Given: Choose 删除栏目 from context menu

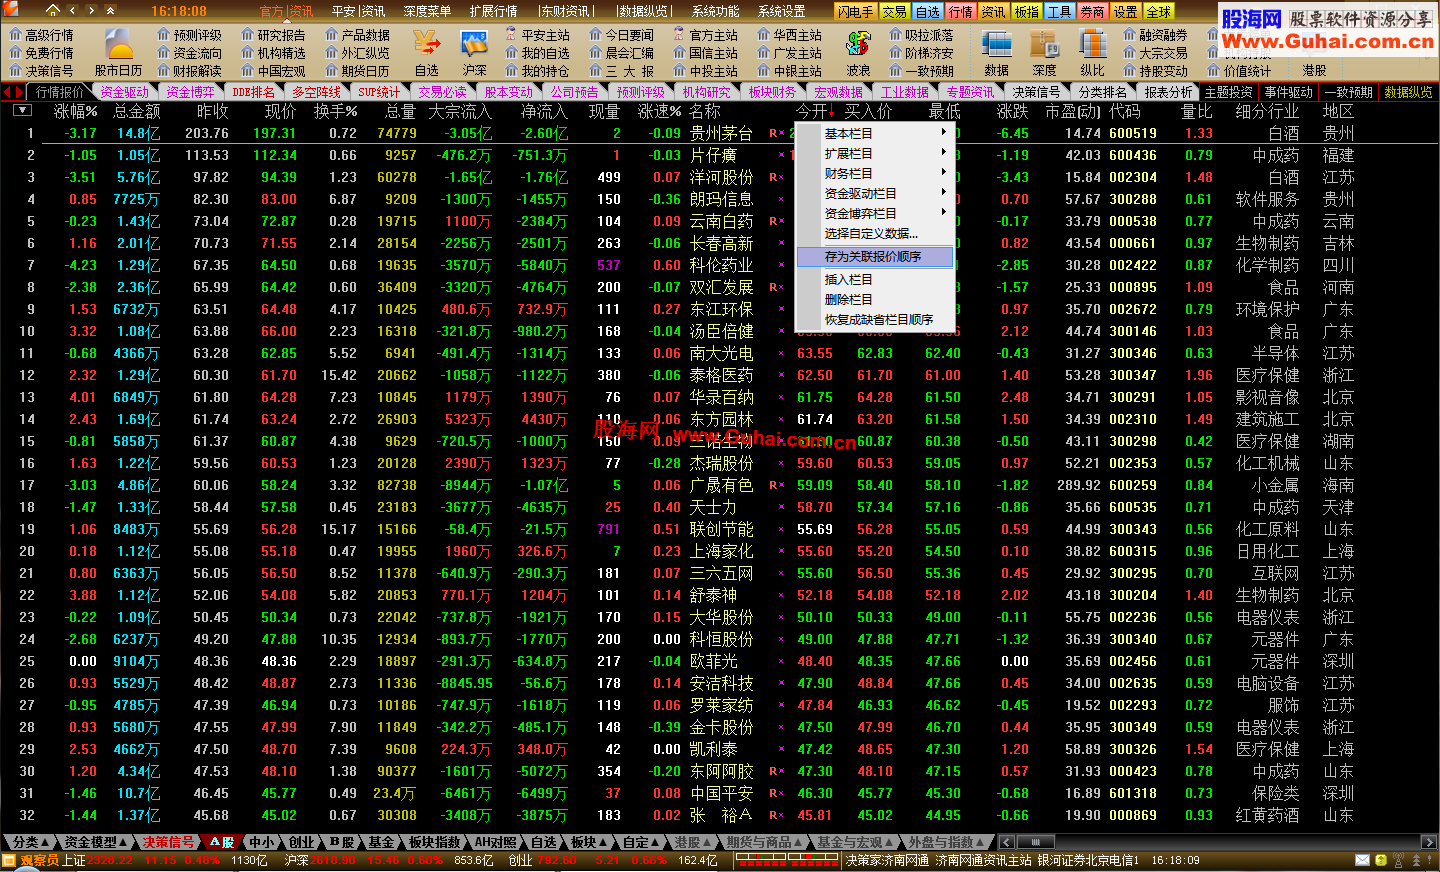Looking at the screenshot, I should 875,299.
